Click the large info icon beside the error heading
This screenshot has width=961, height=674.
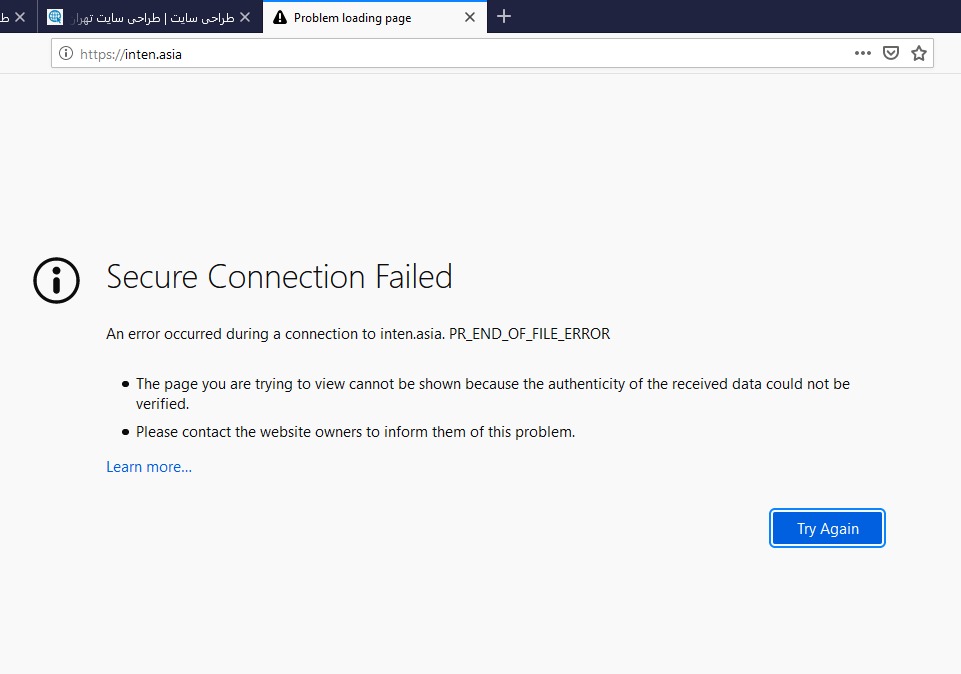pos(56,278)
